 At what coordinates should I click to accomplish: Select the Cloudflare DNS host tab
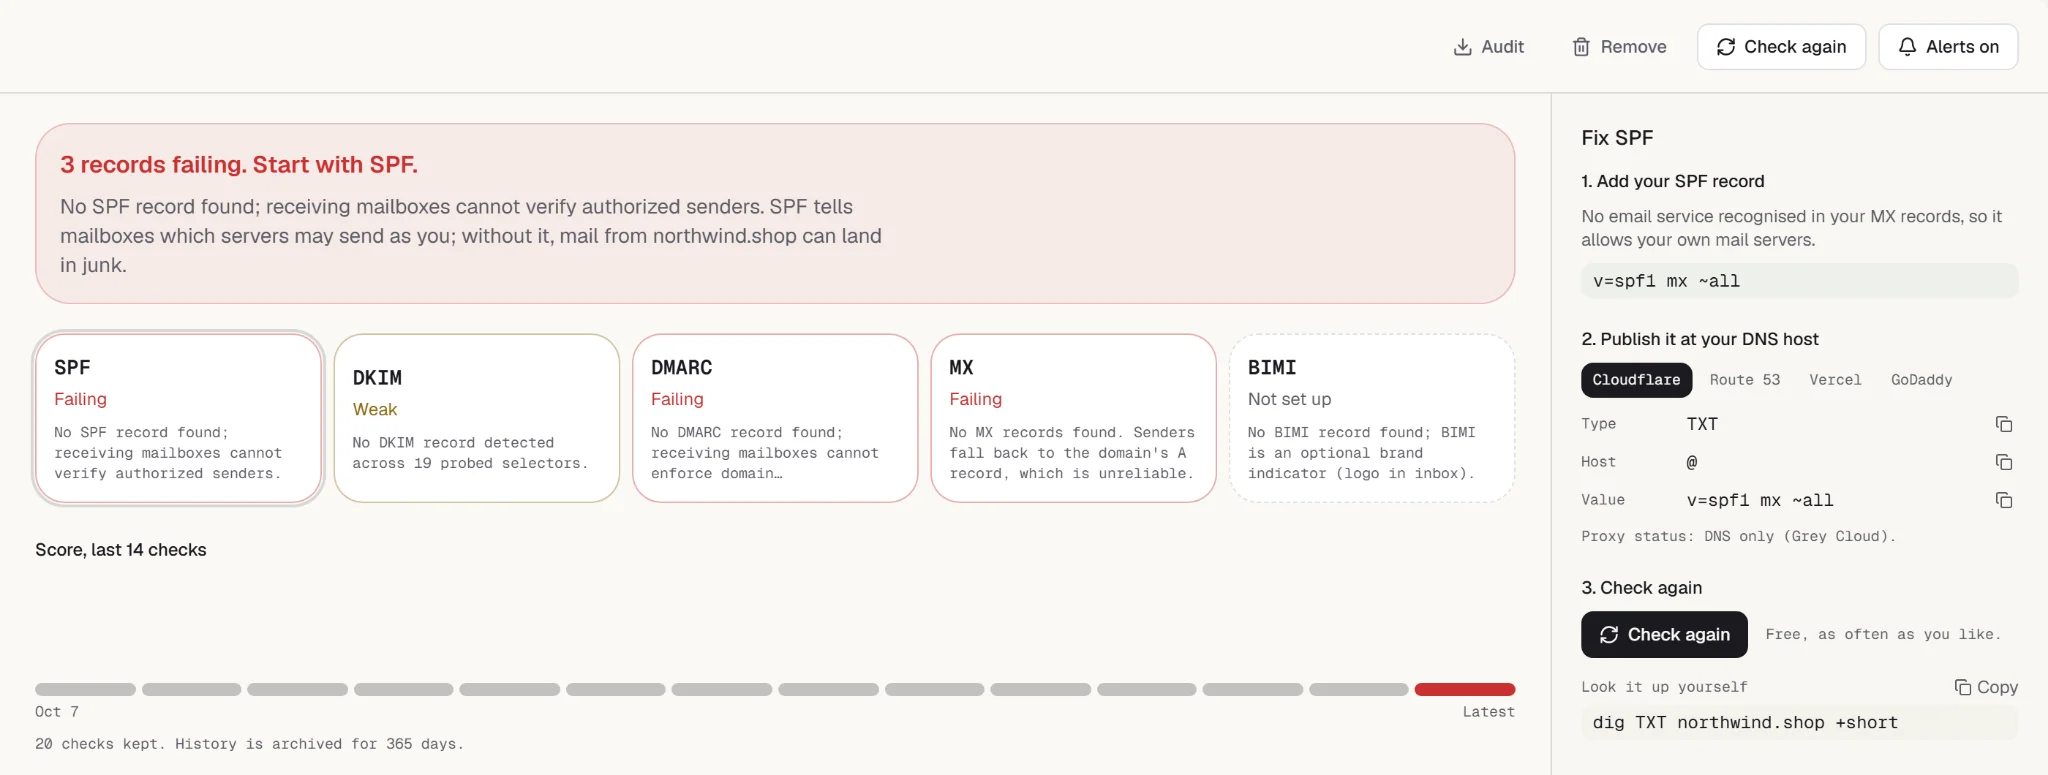point(1636,380)
